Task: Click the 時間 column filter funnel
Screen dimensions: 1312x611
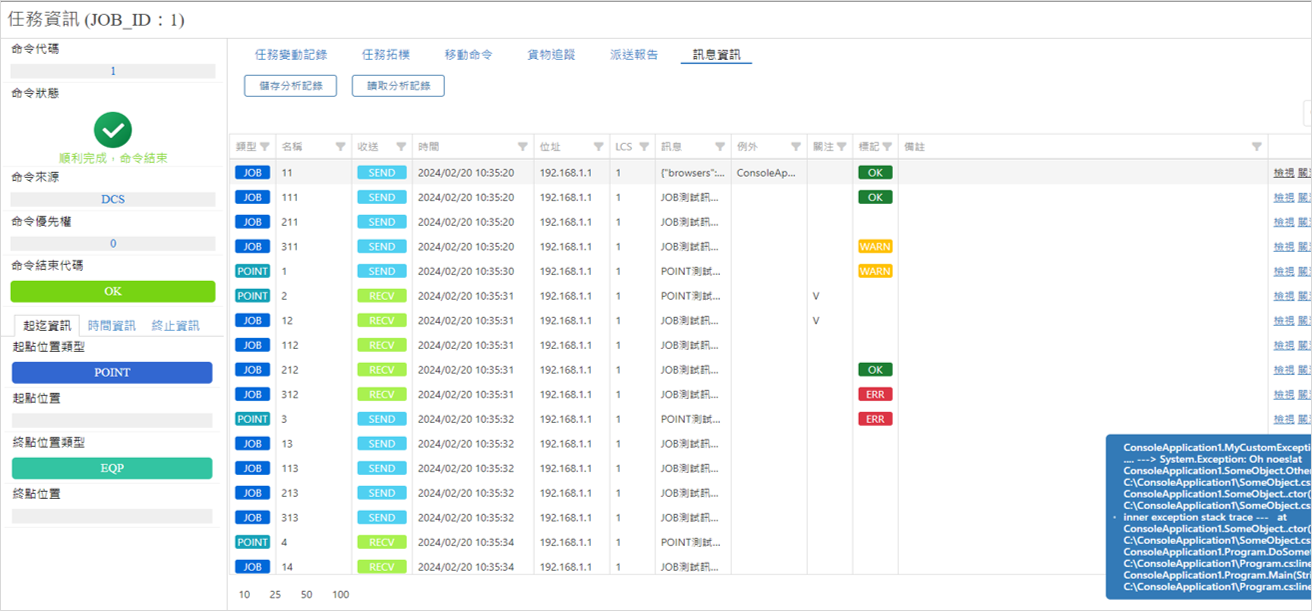Action: coord(523,147)
